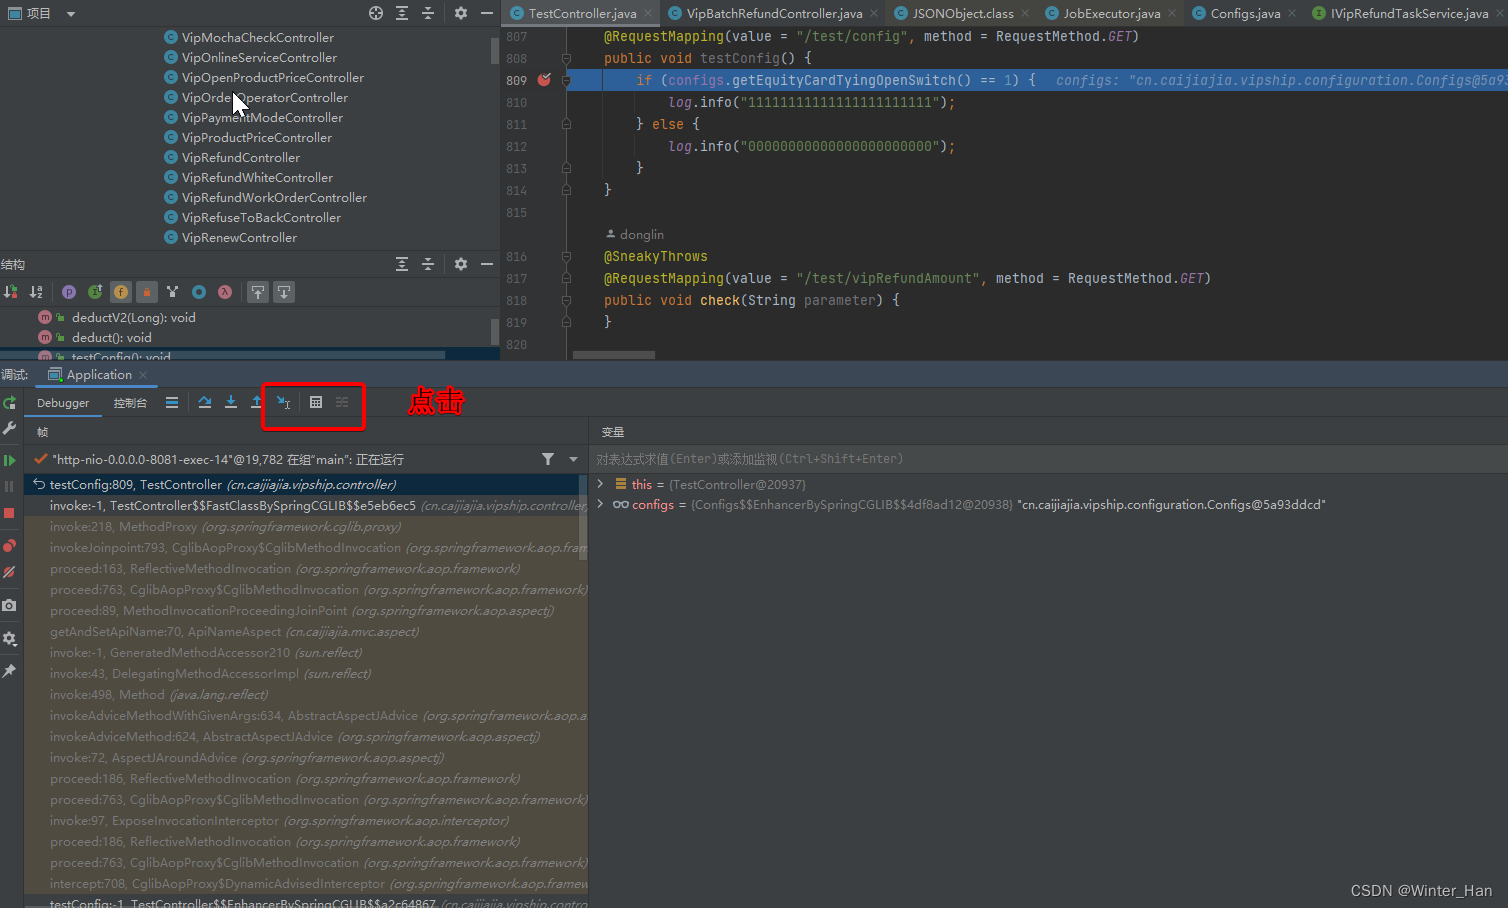The width and height of the screenshot is (1508, 908).
Task: Close the Application debug tab
Action: click(143, 375)
